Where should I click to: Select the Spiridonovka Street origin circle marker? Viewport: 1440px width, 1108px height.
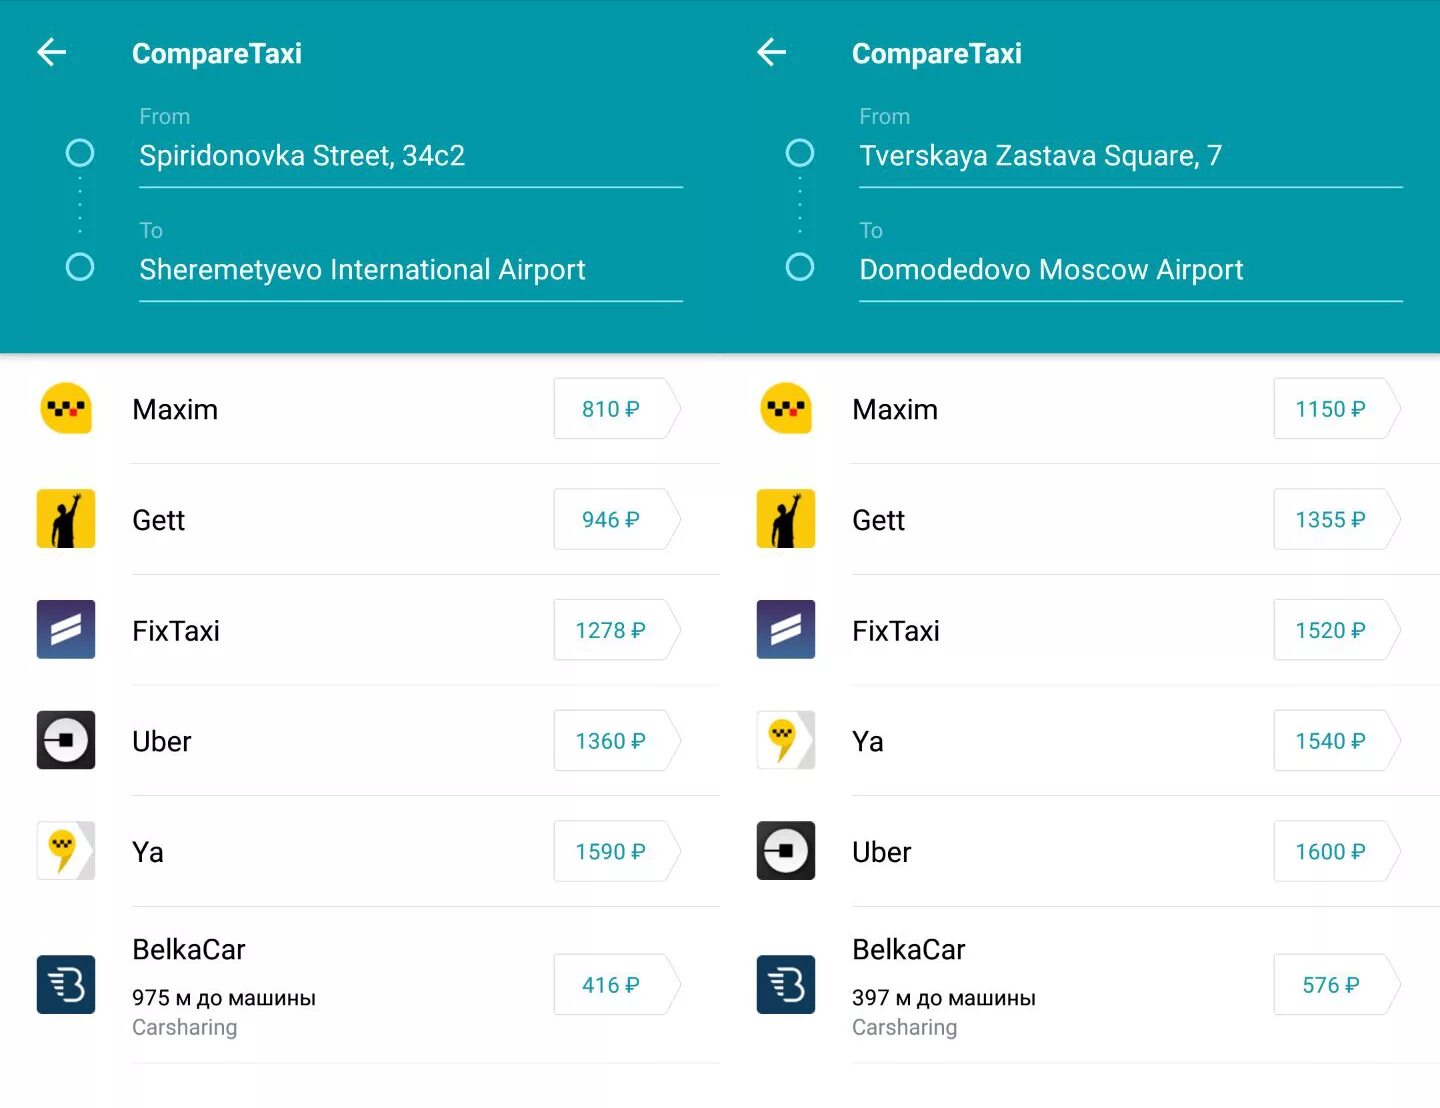(80, 153)
